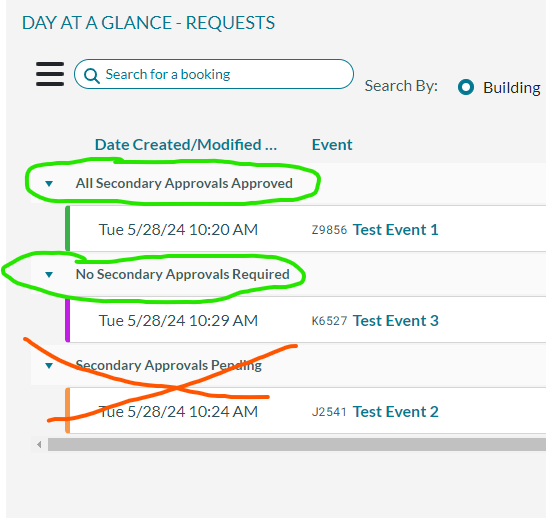Viewport: 546px width, 518px height.
Task: Open the hamburger menu
Action: point(50,74)
